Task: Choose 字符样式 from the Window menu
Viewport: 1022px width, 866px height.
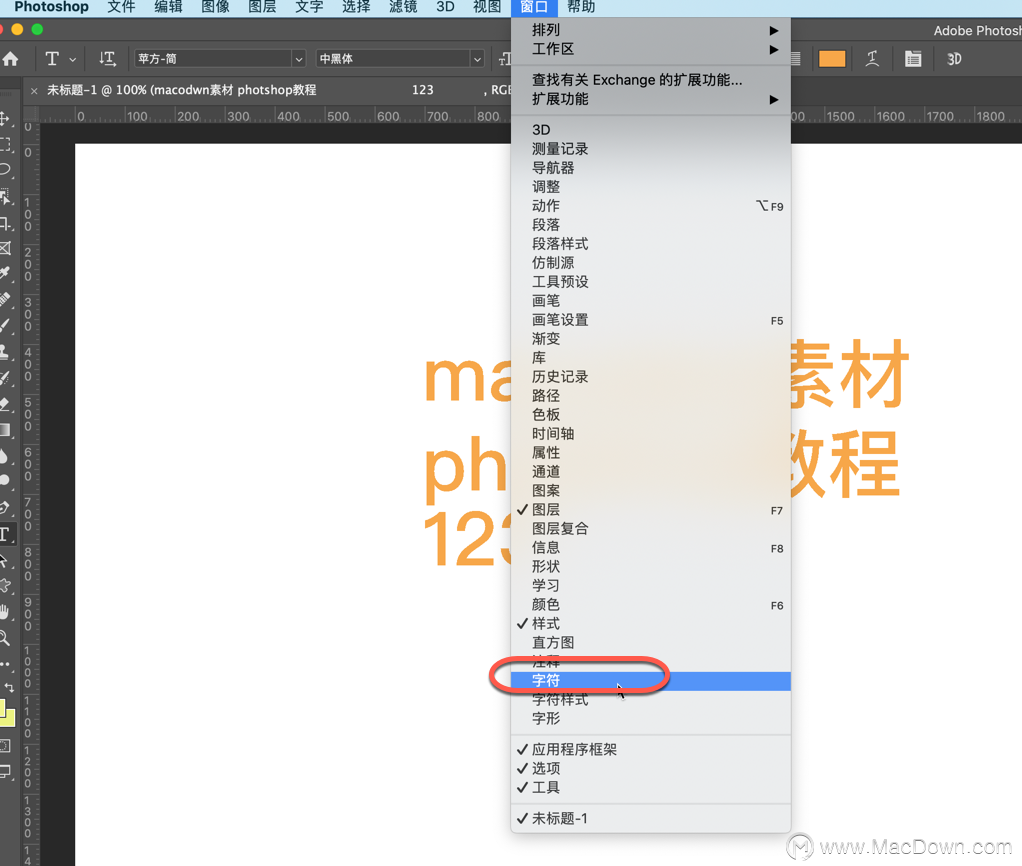Action: tap(650, 700)
